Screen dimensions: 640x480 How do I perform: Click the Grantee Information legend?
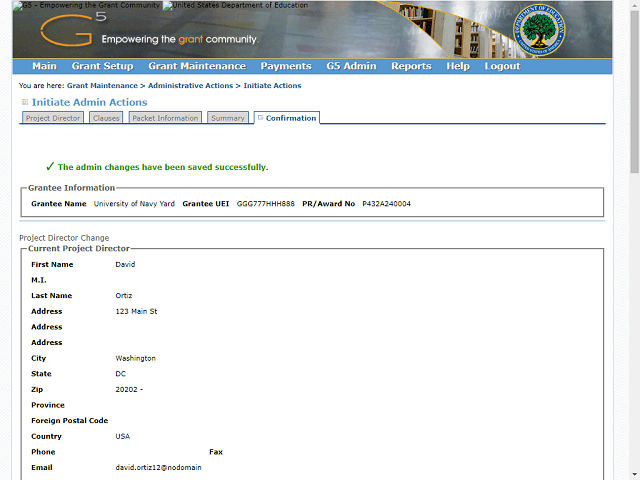click(x=71, y=188)
